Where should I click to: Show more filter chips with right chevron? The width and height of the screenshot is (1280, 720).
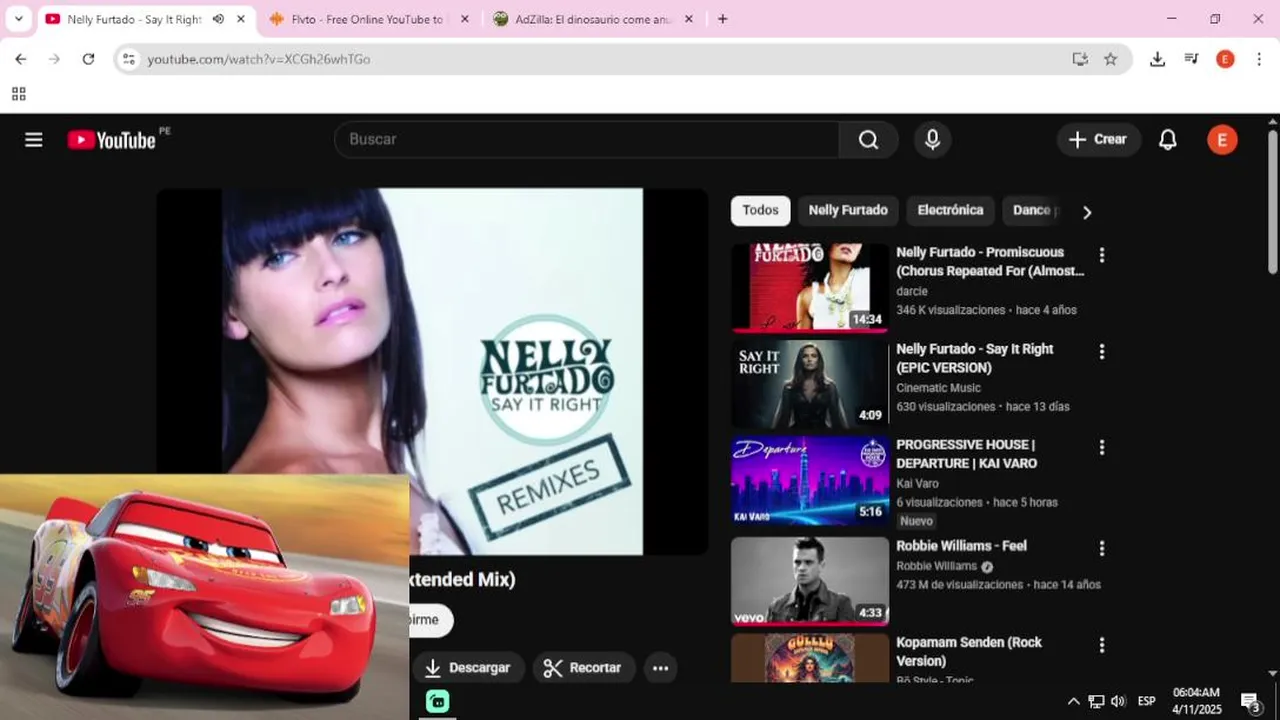tap(1087, 212)
